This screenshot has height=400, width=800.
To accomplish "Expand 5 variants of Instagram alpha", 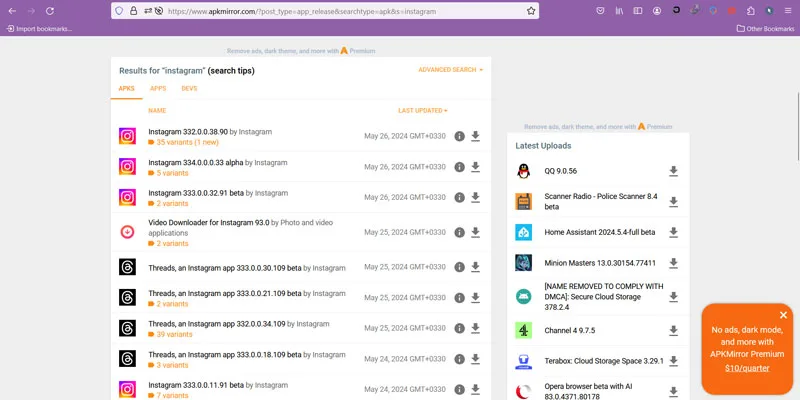I will tap(168, 173).
